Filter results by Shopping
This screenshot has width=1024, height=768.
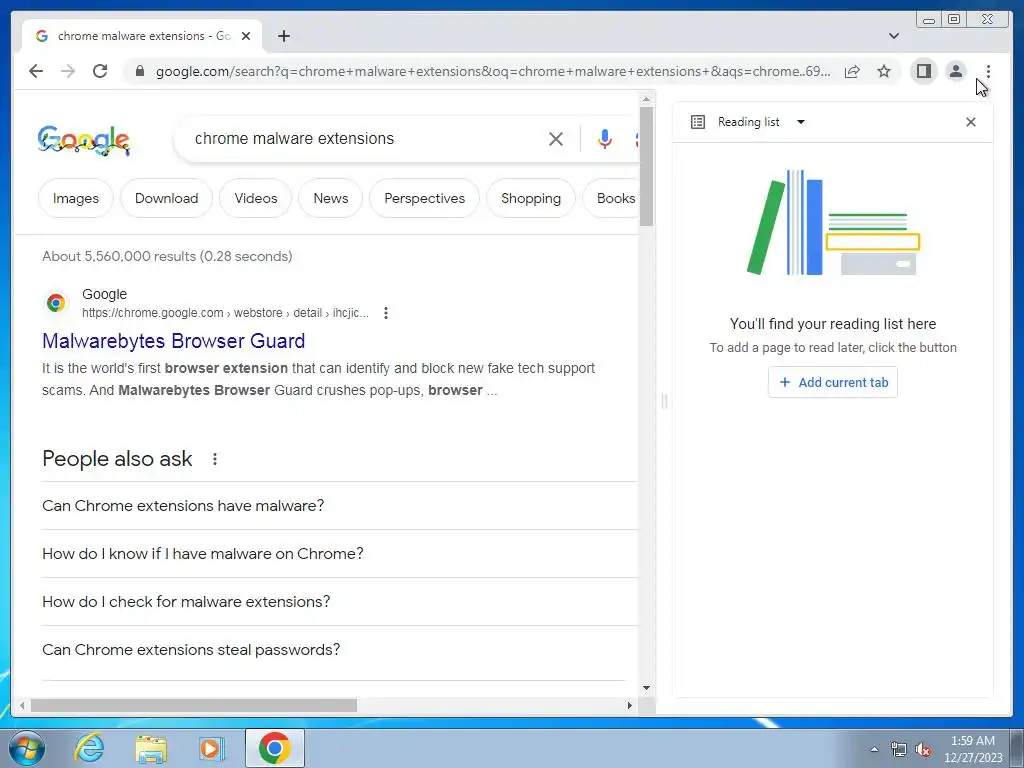click(x=531, y=198)
